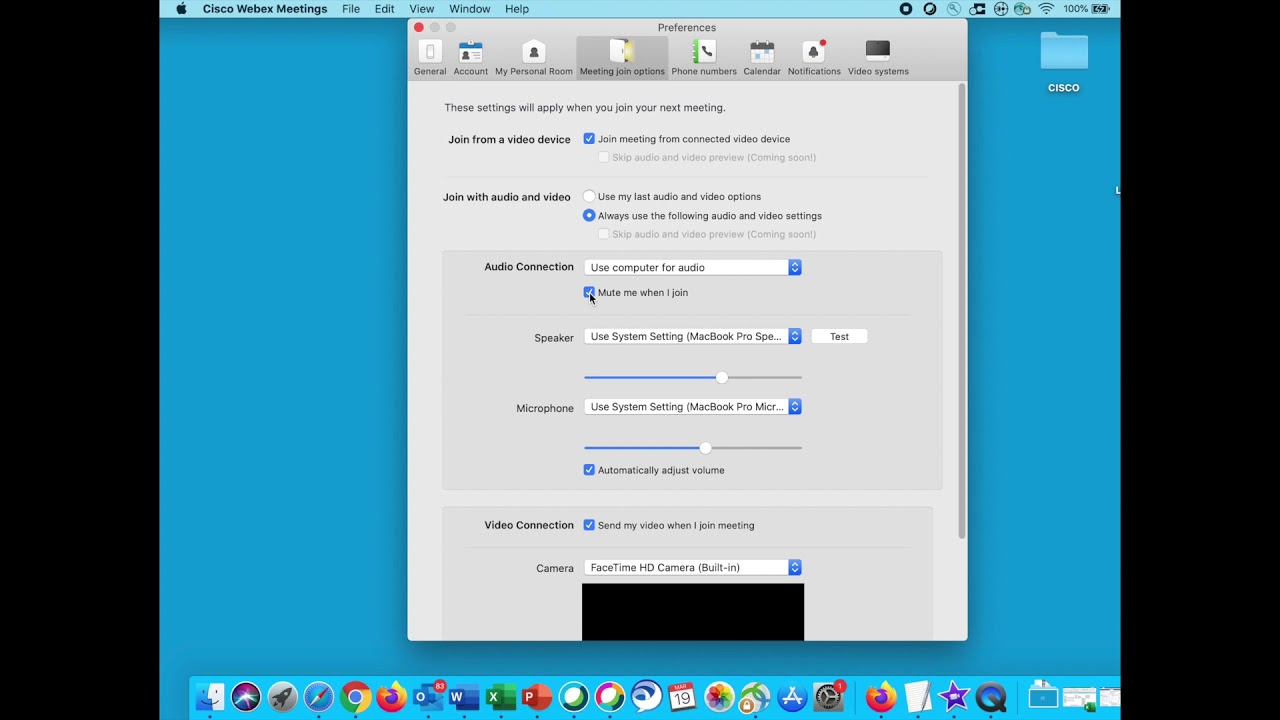Open TextEdit from the dock
The height and width of the screenshot is (720, 1280).
pyautogui.click(x=917, y=697)
